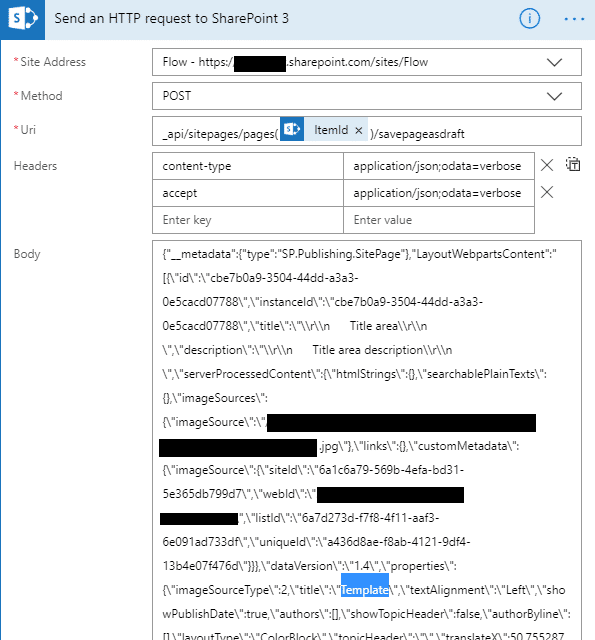Click the POST method value

point(177,96)
